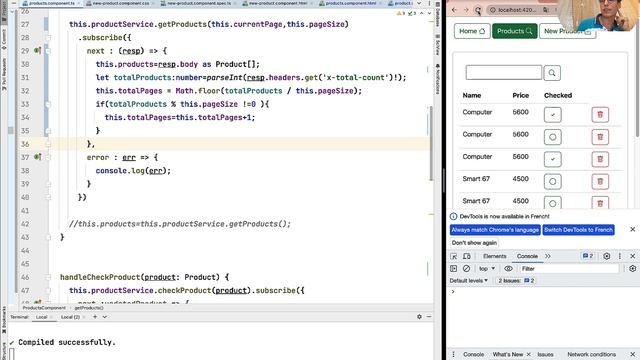The height and width of the screenshot is (360, 640).
Task: Add a new terminal session tab
Action: click(95, 317)
